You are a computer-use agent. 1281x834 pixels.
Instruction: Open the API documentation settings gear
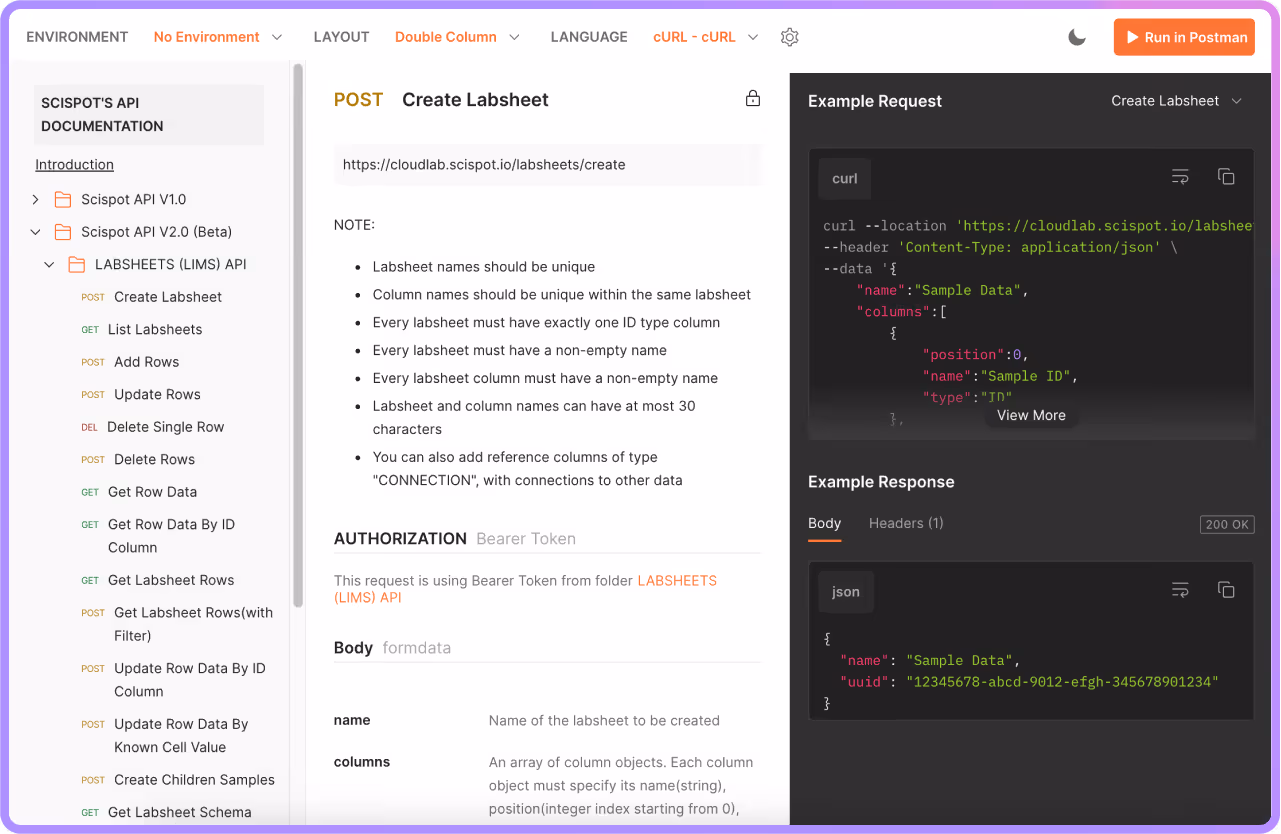click(x=789, y=36)
